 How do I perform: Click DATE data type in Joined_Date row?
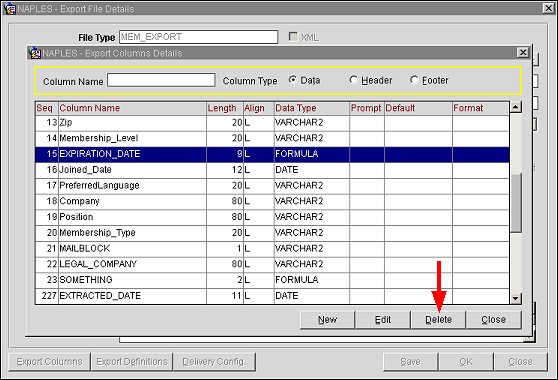(x=286, y=170)
